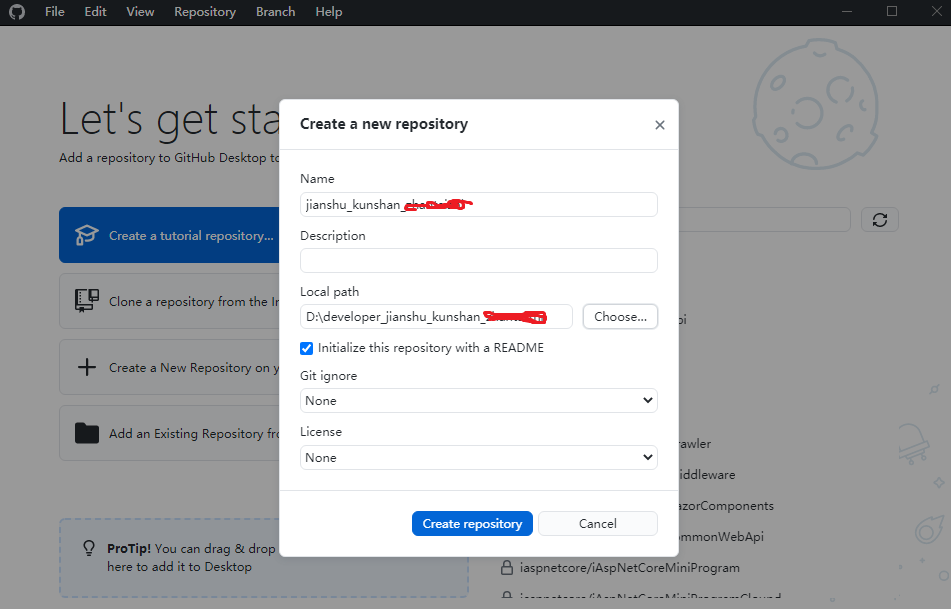This screenshot has height=609, width=951.
Task: Click the plus icon for new repository
Action: [87, 367]
